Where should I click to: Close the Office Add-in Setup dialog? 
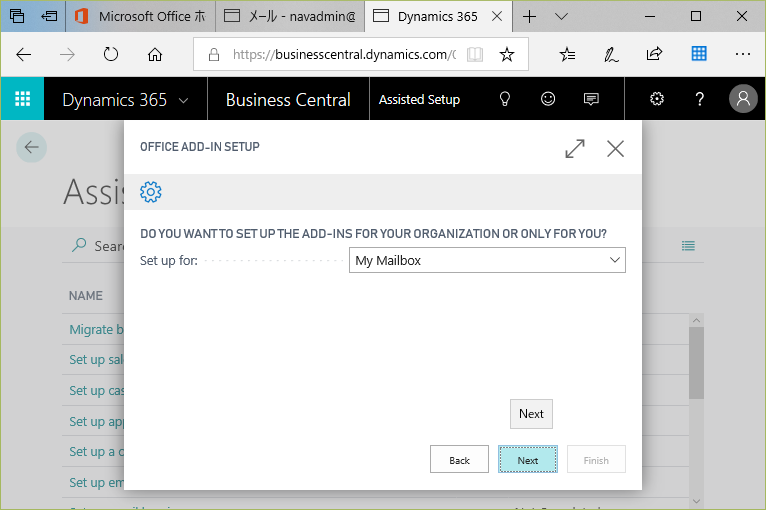[x=616, y=149]
